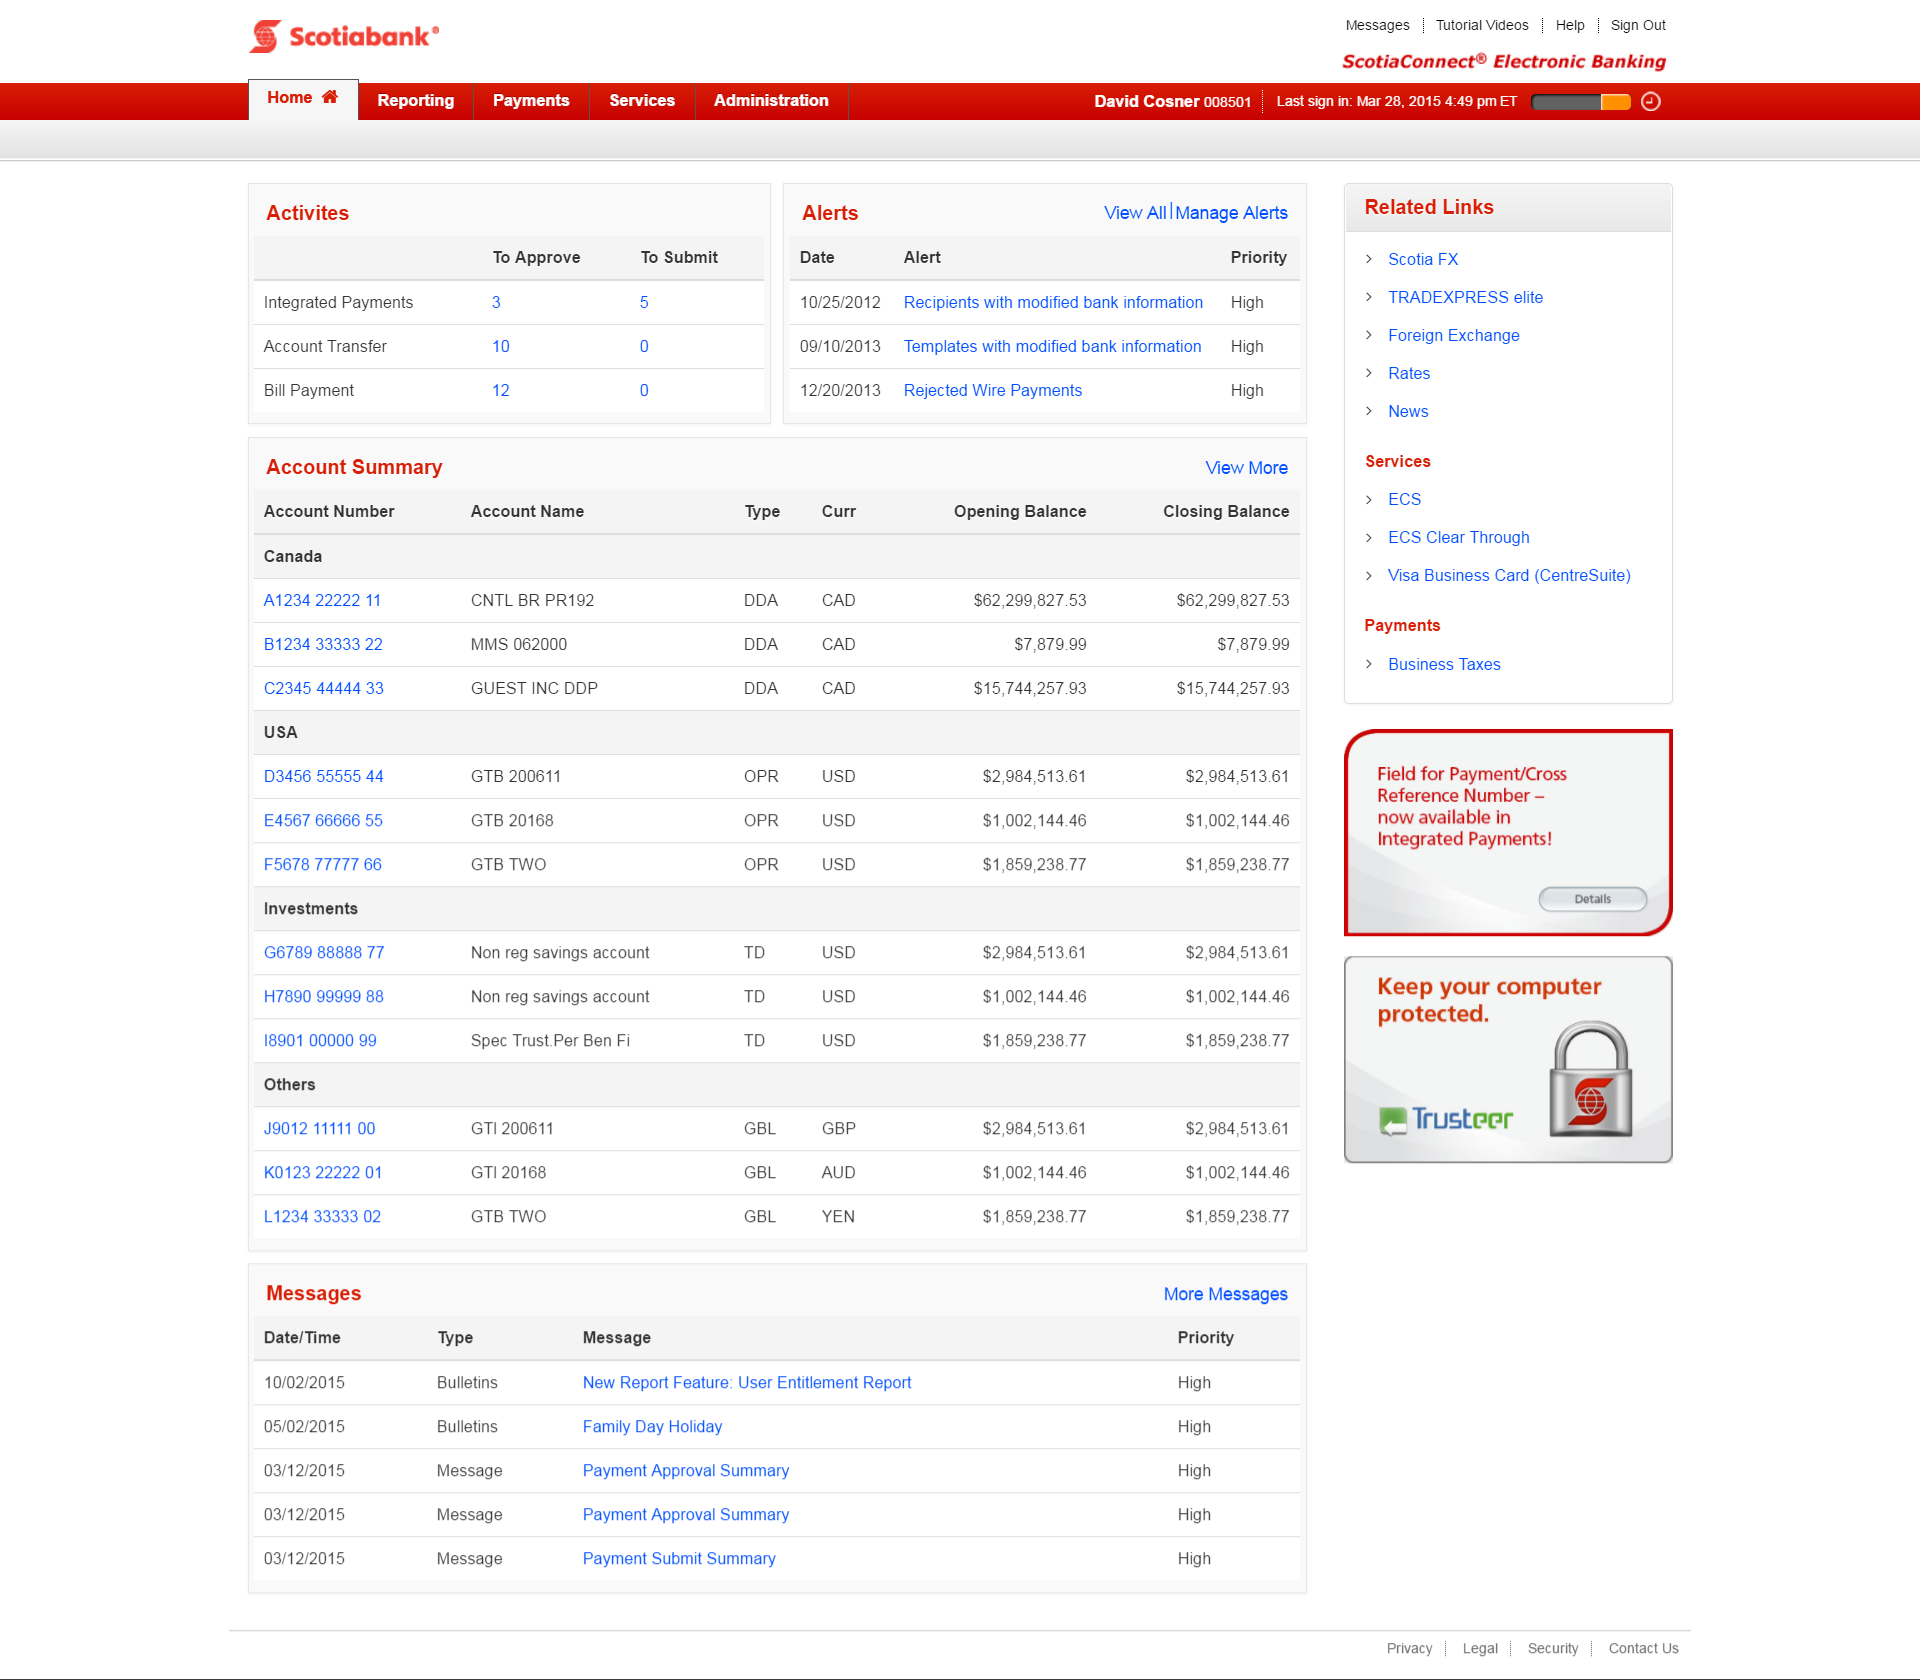Click the Home house icon
Viewport: 1920px width, 1680px height.
click(329, 97)
